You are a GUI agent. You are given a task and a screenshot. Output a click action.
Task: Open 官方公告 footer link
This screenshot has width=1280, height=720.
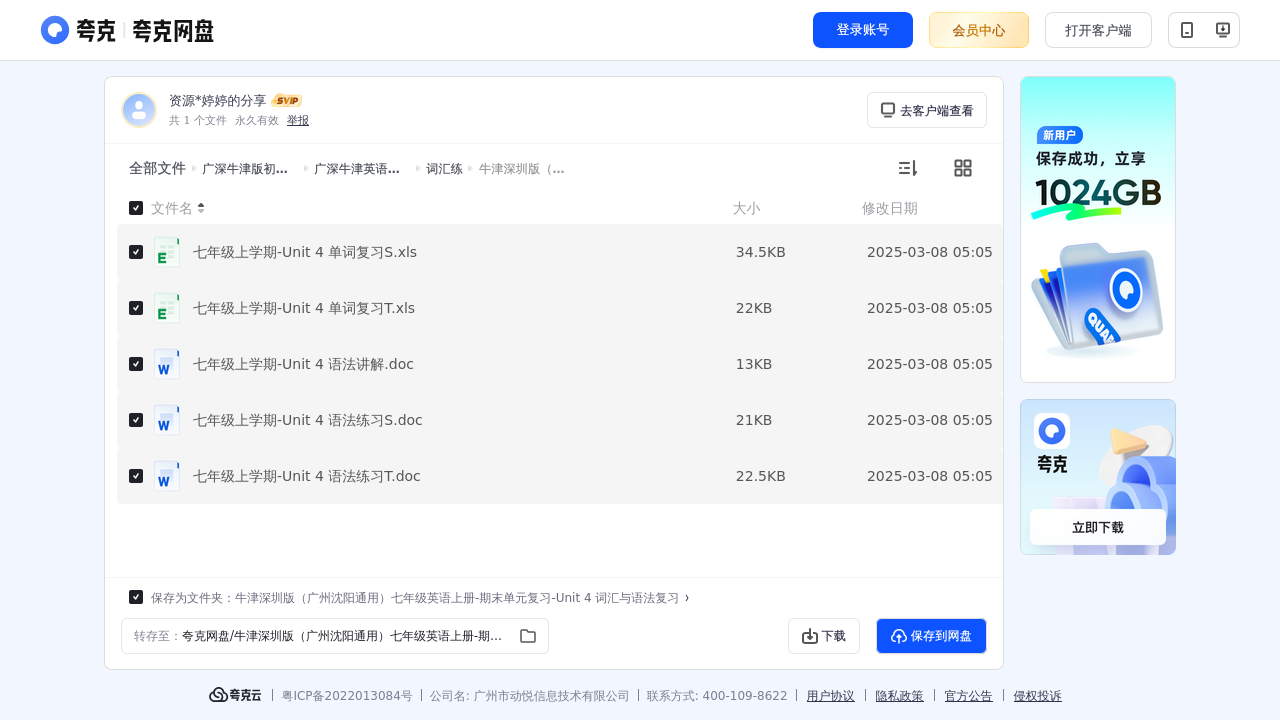coord(969,696)
